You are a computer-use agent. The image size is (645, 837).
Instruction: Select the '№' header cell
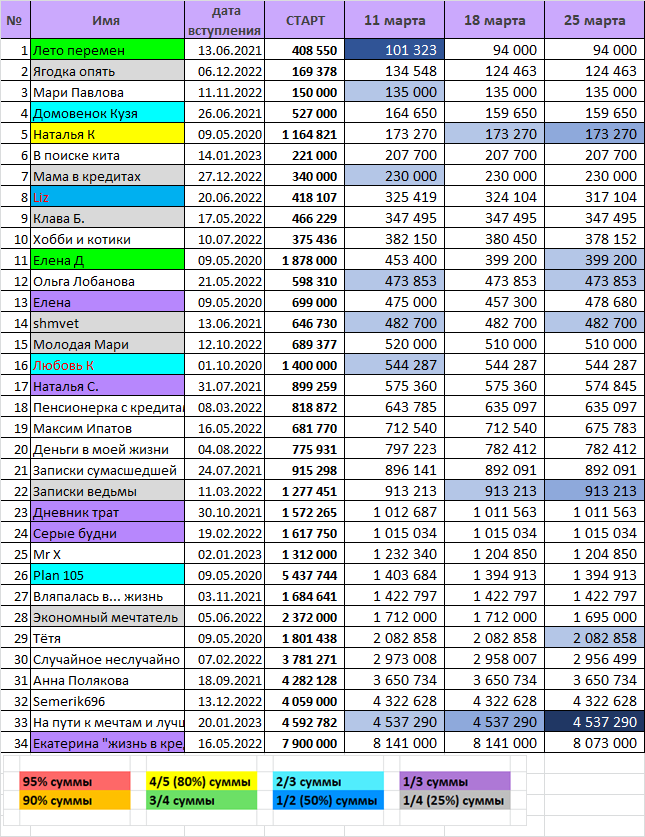(15, 20)
